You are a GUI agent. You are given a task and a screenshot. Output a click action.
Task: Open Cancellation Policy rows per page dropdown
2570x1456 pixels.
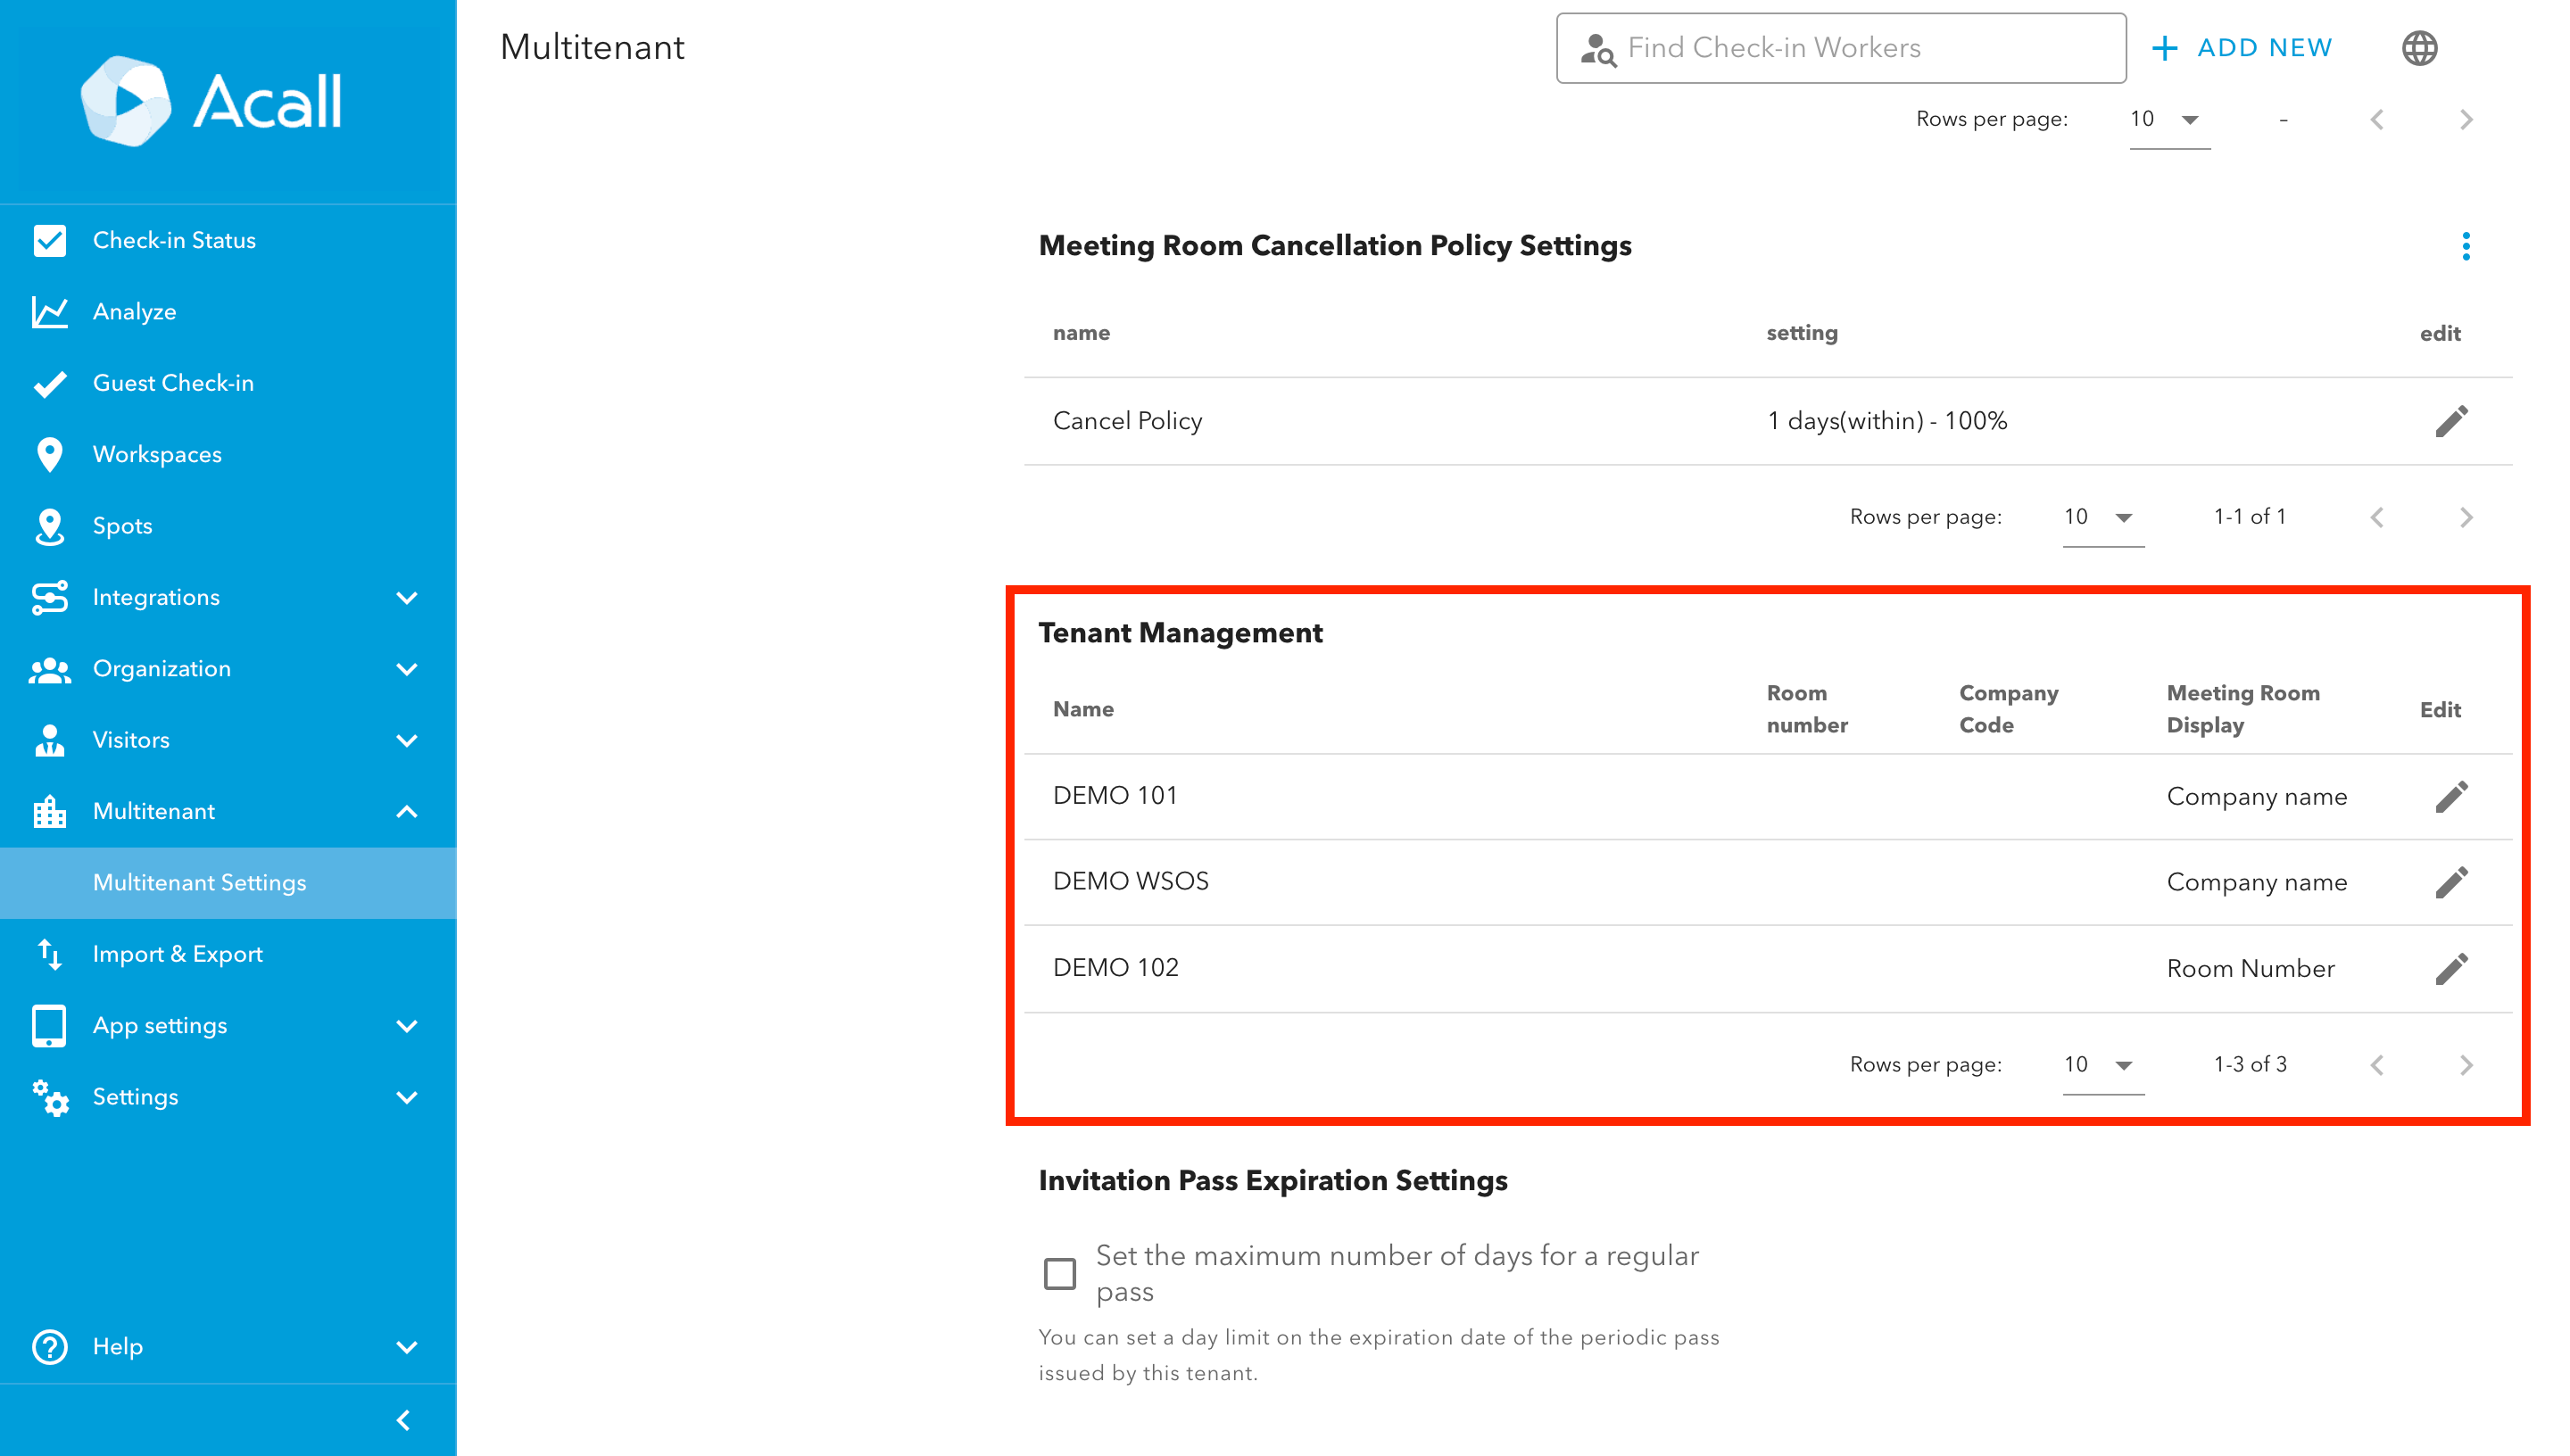click(2103, 517)
